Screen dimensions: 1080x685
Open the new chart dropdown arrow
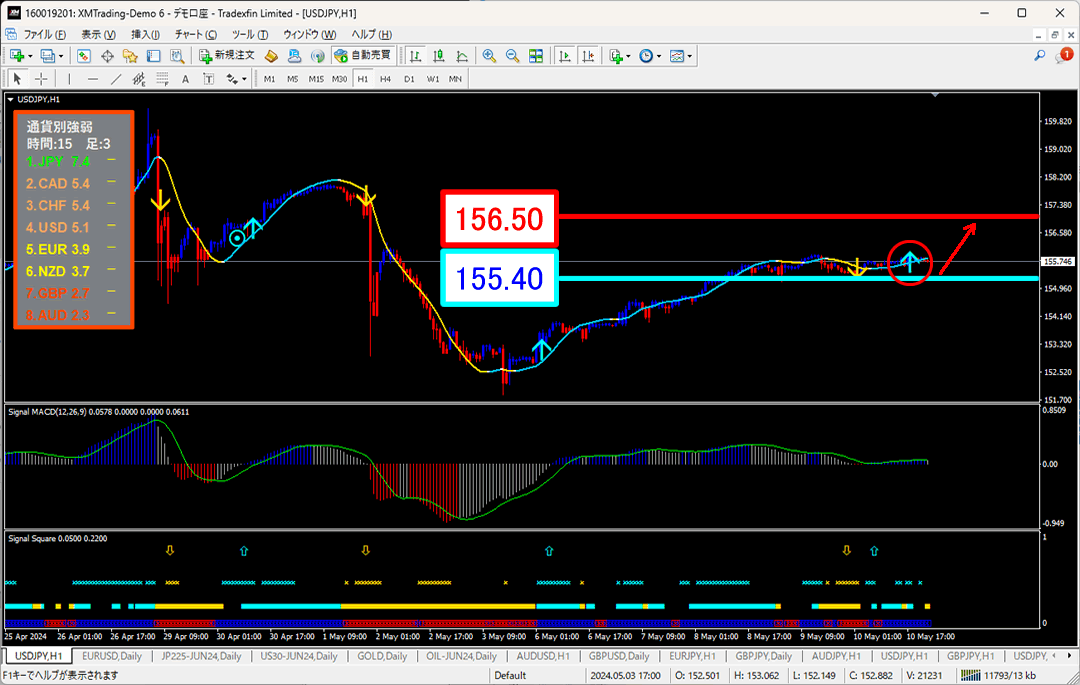[30, 56]
